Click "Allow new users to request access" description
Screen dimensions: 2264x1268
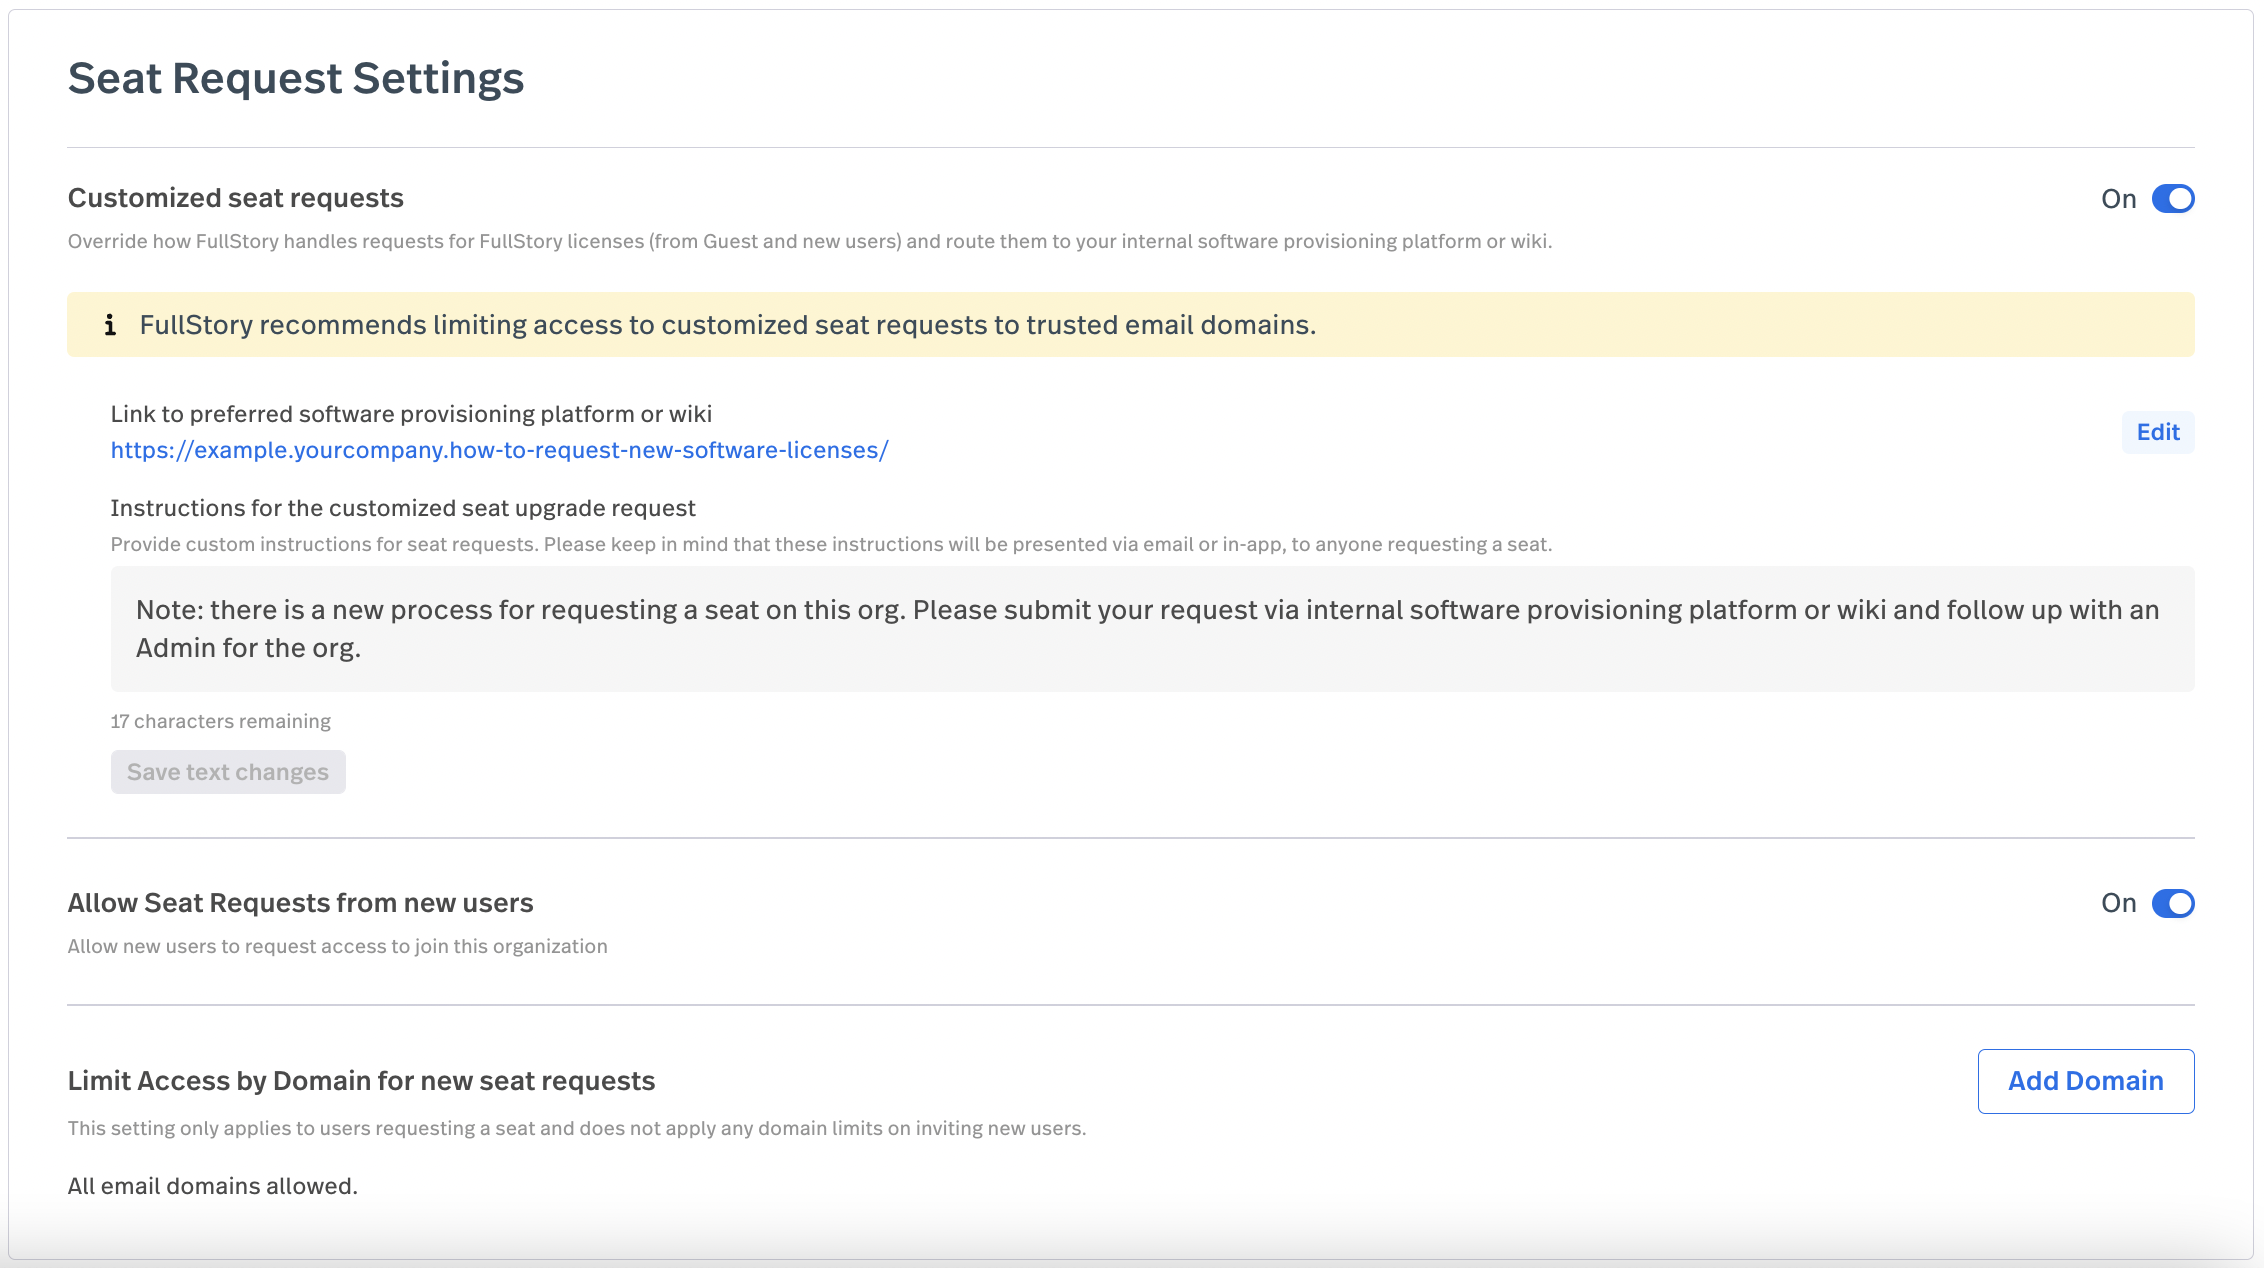tap(337, 946)
